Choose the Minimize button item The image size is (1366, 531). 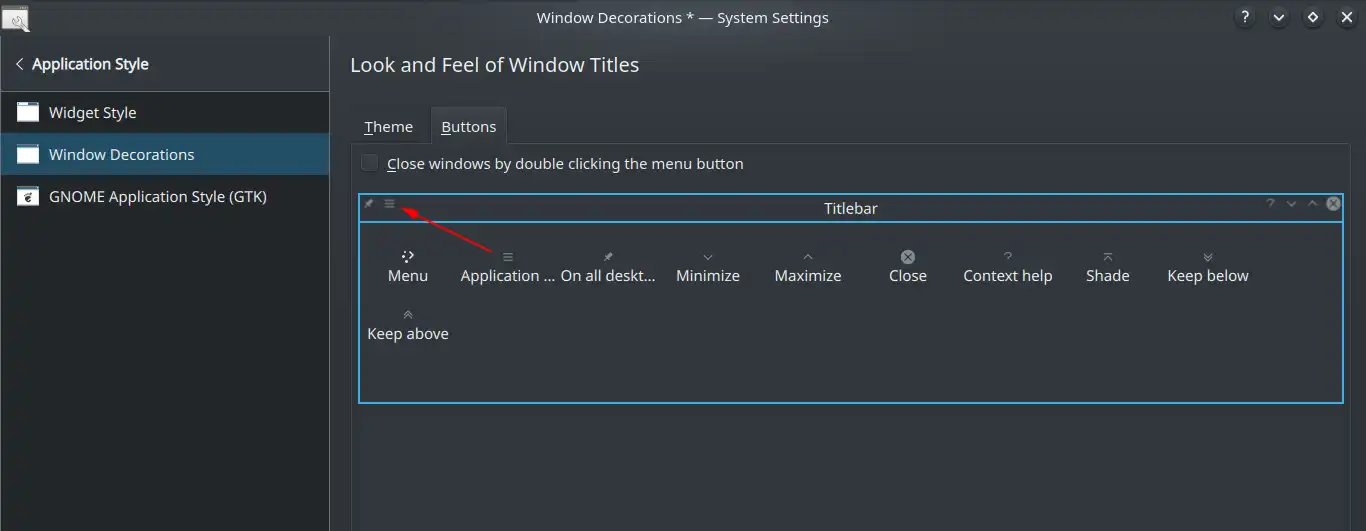click(x=708, y=267)
